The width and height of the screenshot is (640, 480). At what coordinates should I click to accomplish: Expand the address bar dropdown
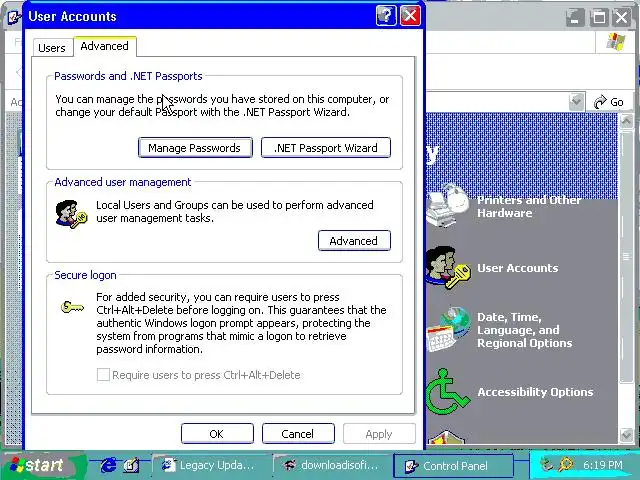pyautogui.click(x=576, y=101)
